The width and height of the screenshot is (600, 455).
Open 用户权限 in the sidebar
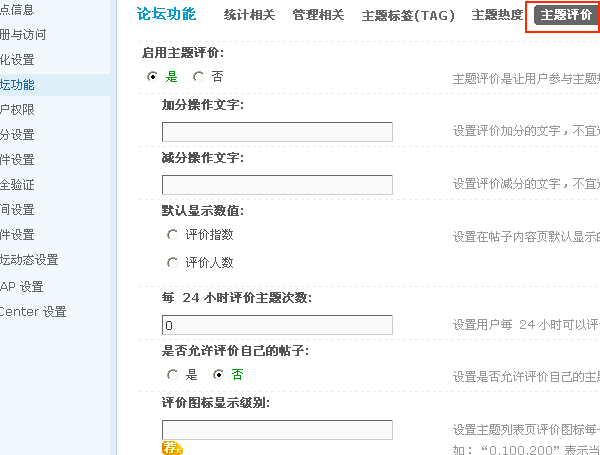pyautogui.click(x=17, y=110)
